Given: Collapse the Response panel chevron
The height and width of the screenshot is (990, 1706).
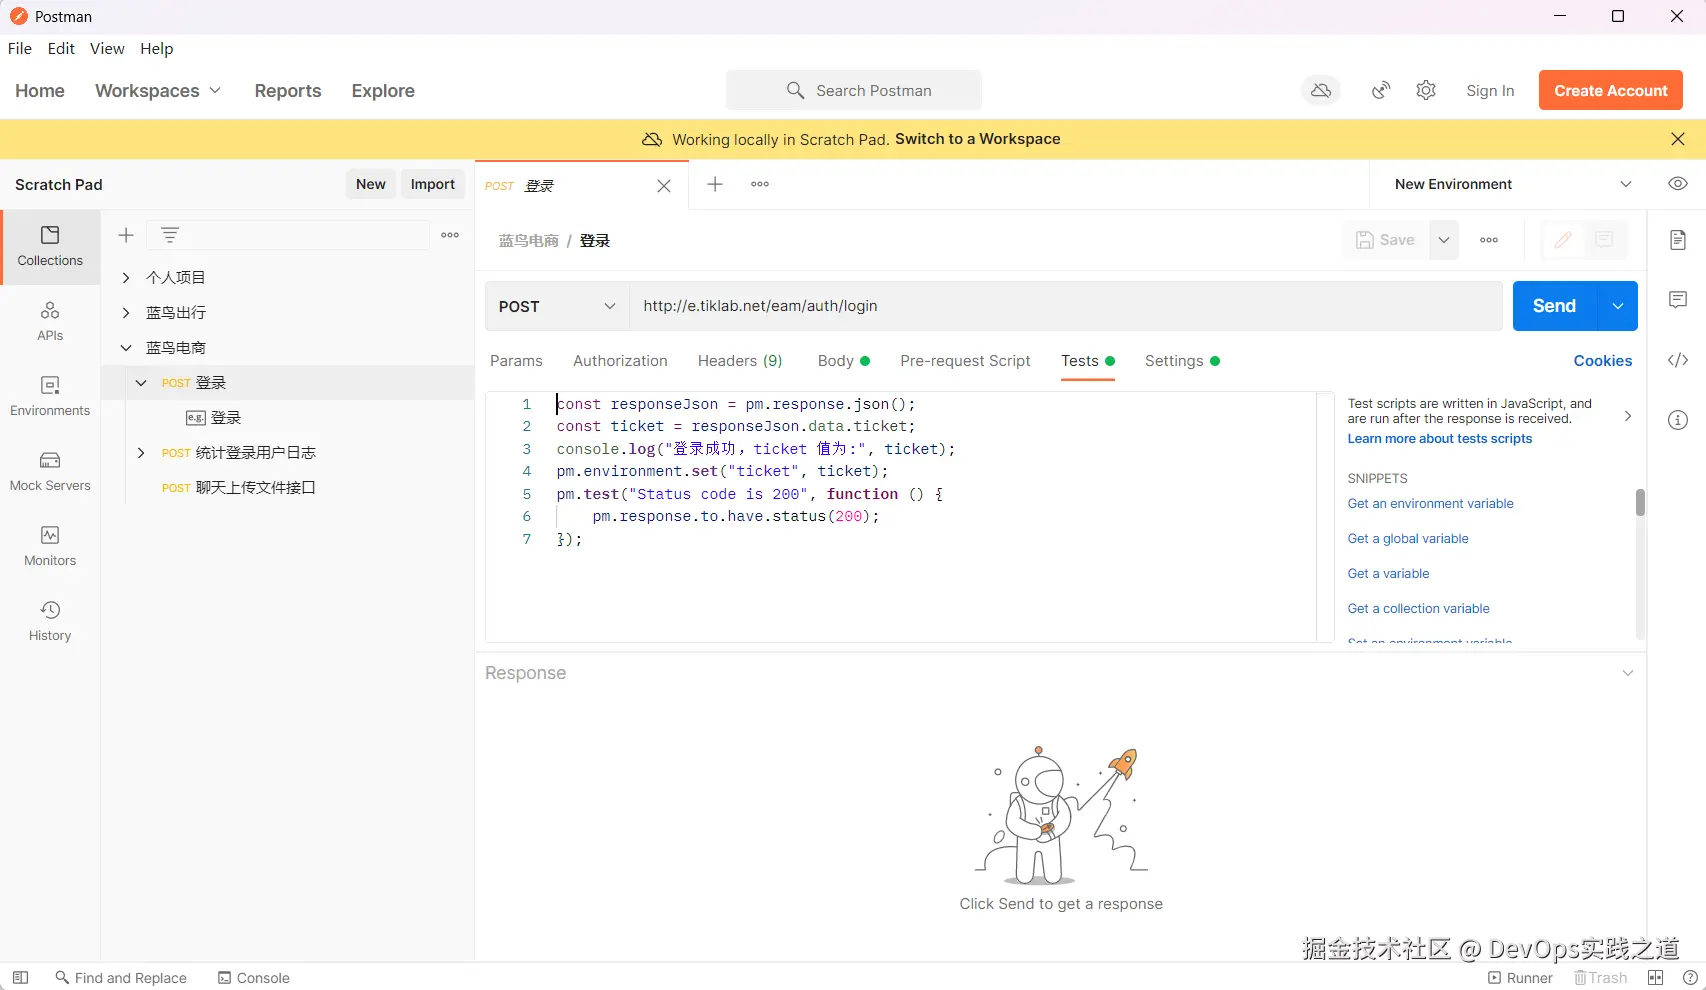Looking at the screenshot, I should point(1628,673).
